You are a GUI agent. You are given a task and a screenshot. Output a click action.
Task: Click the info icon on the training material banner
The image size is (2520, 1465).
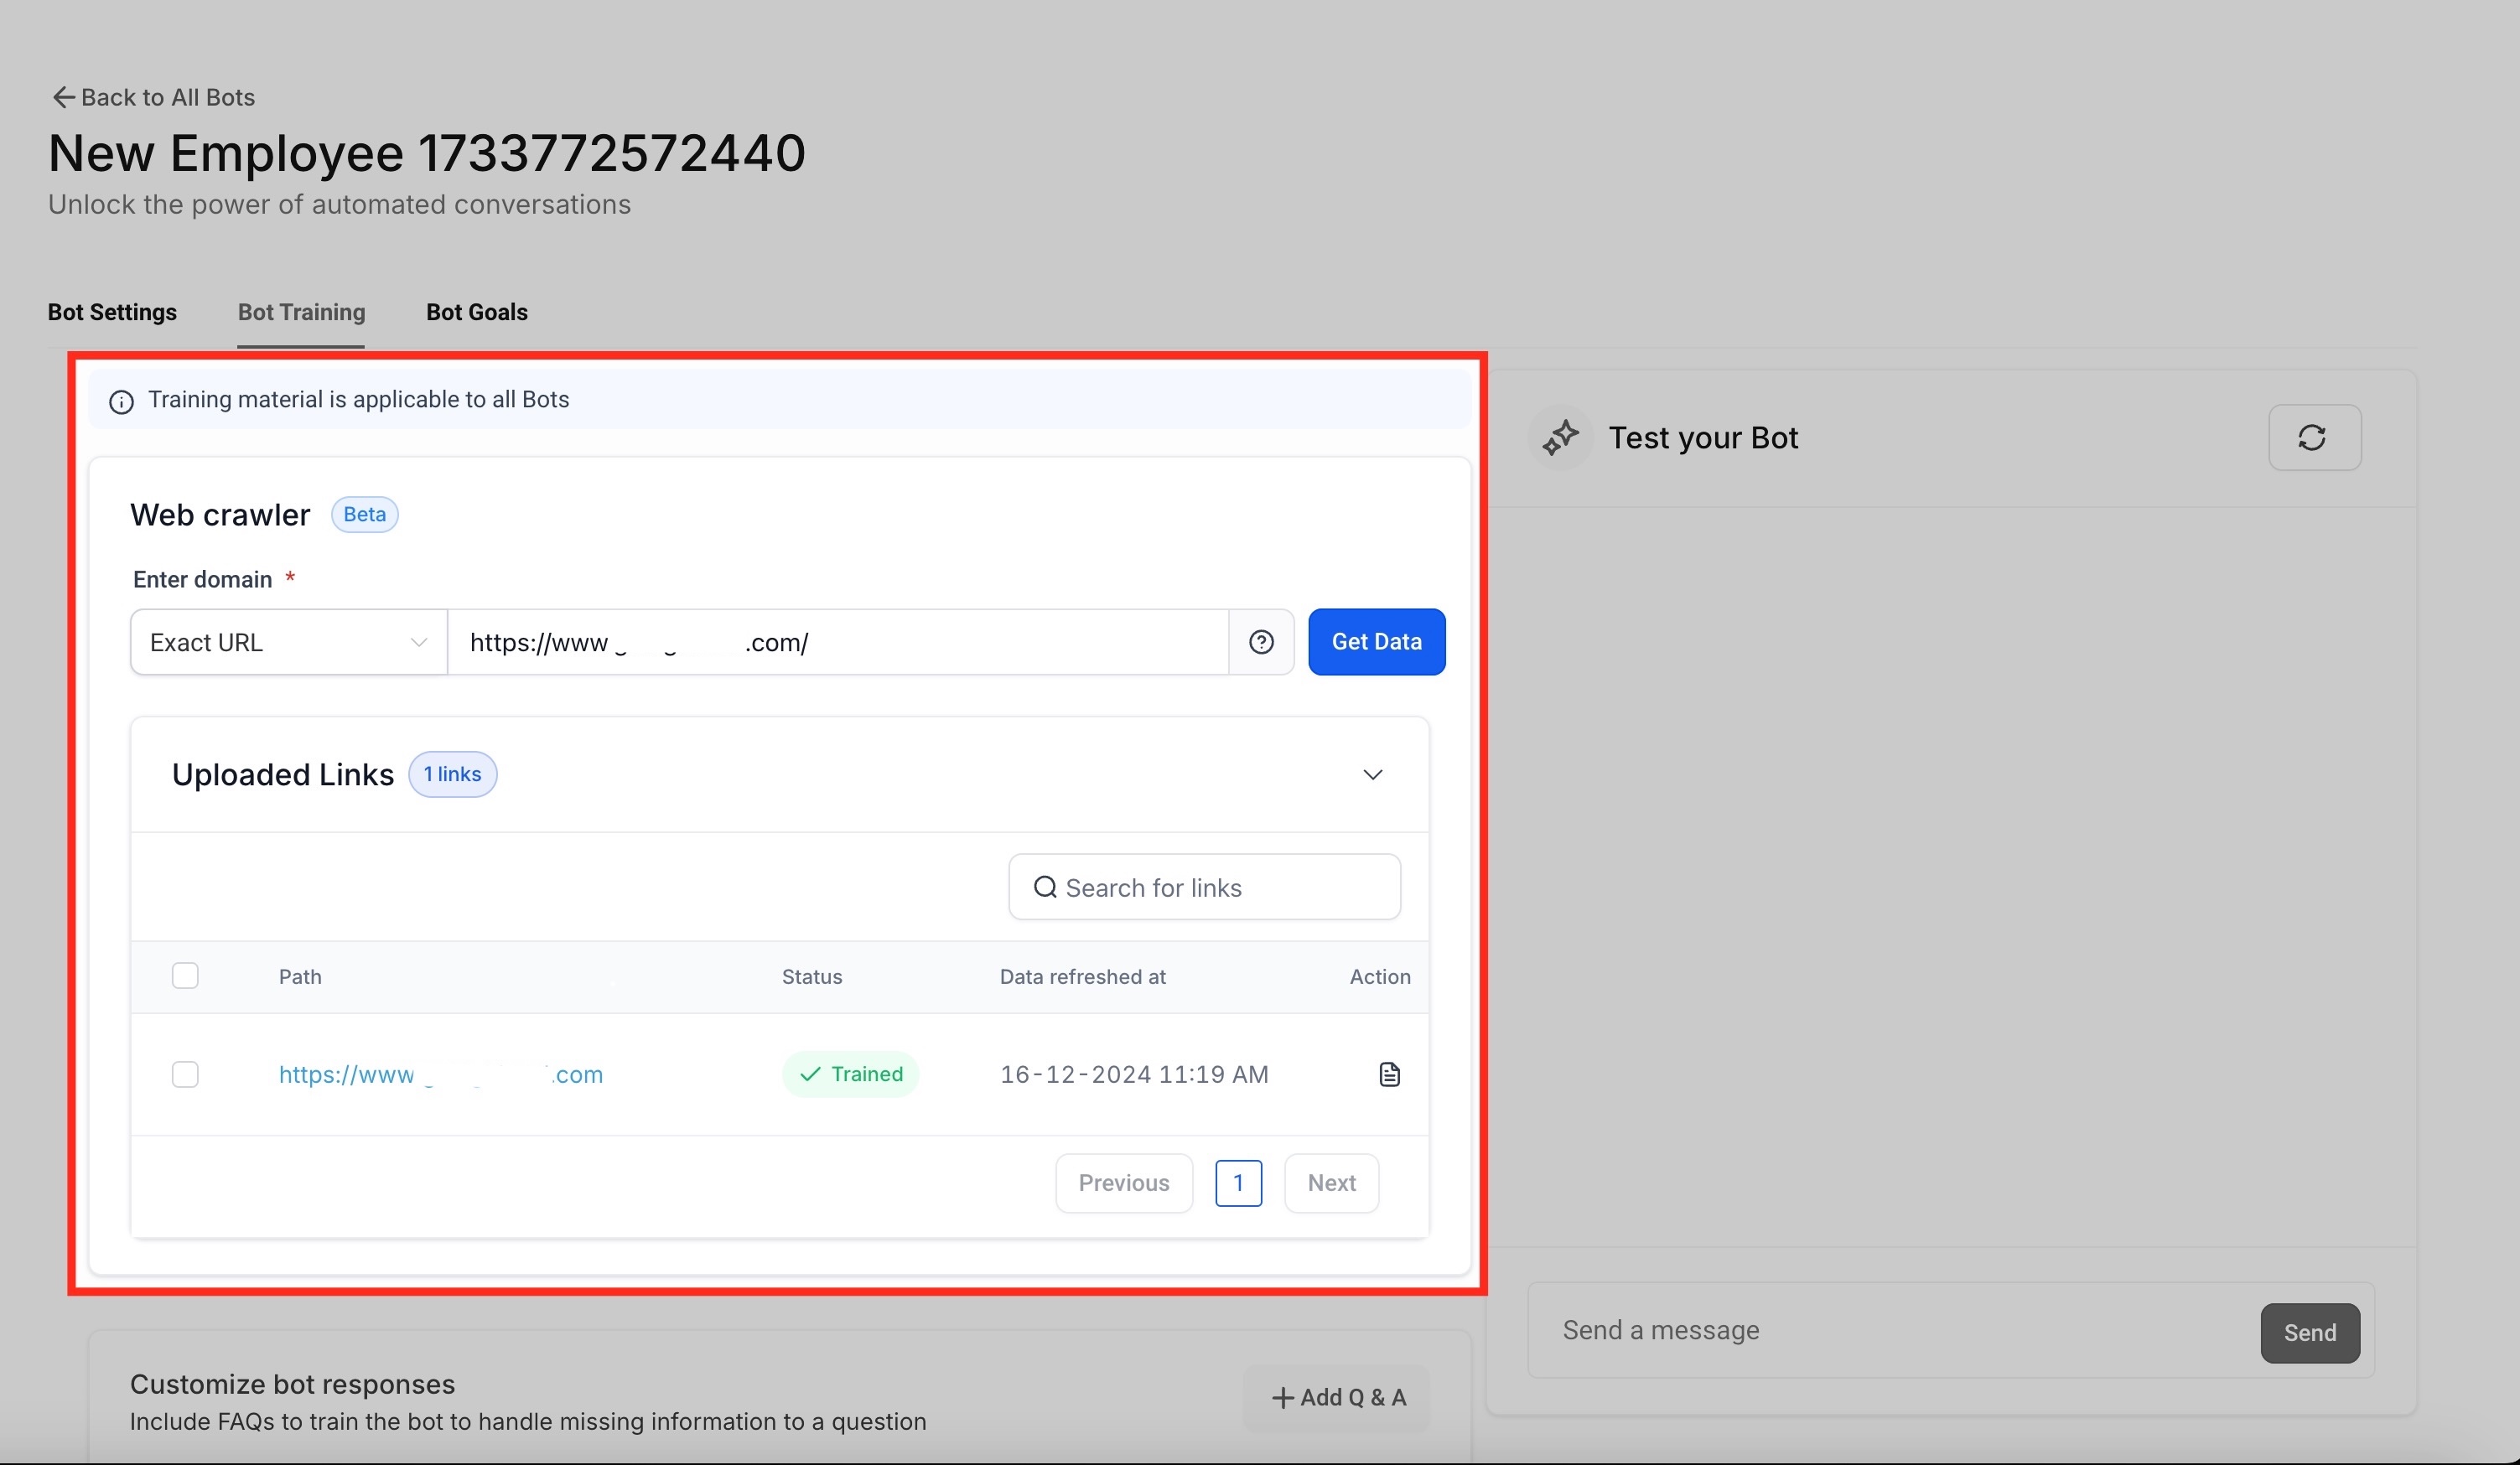(121, 401)
